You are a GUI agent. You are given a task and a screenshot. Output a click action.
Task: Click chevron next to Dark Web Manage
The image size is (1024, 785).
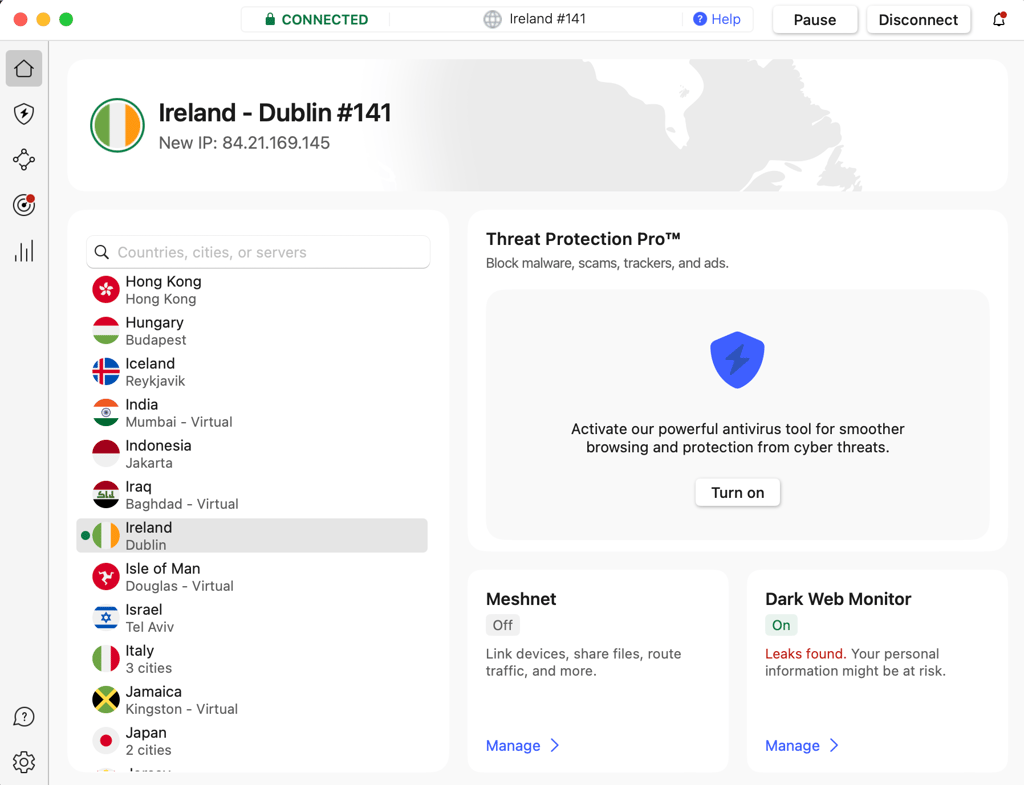pos(834,745)
